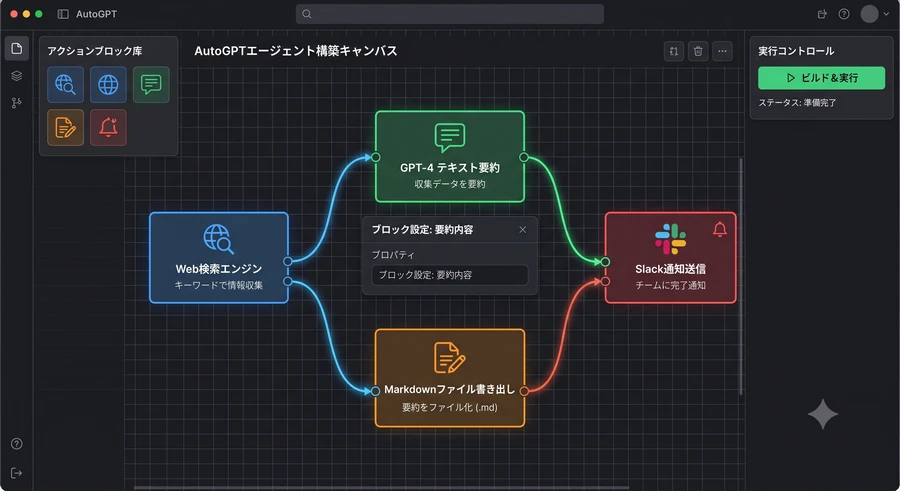Click the キーワードで情報収集 subtitle

click(219, 285)
